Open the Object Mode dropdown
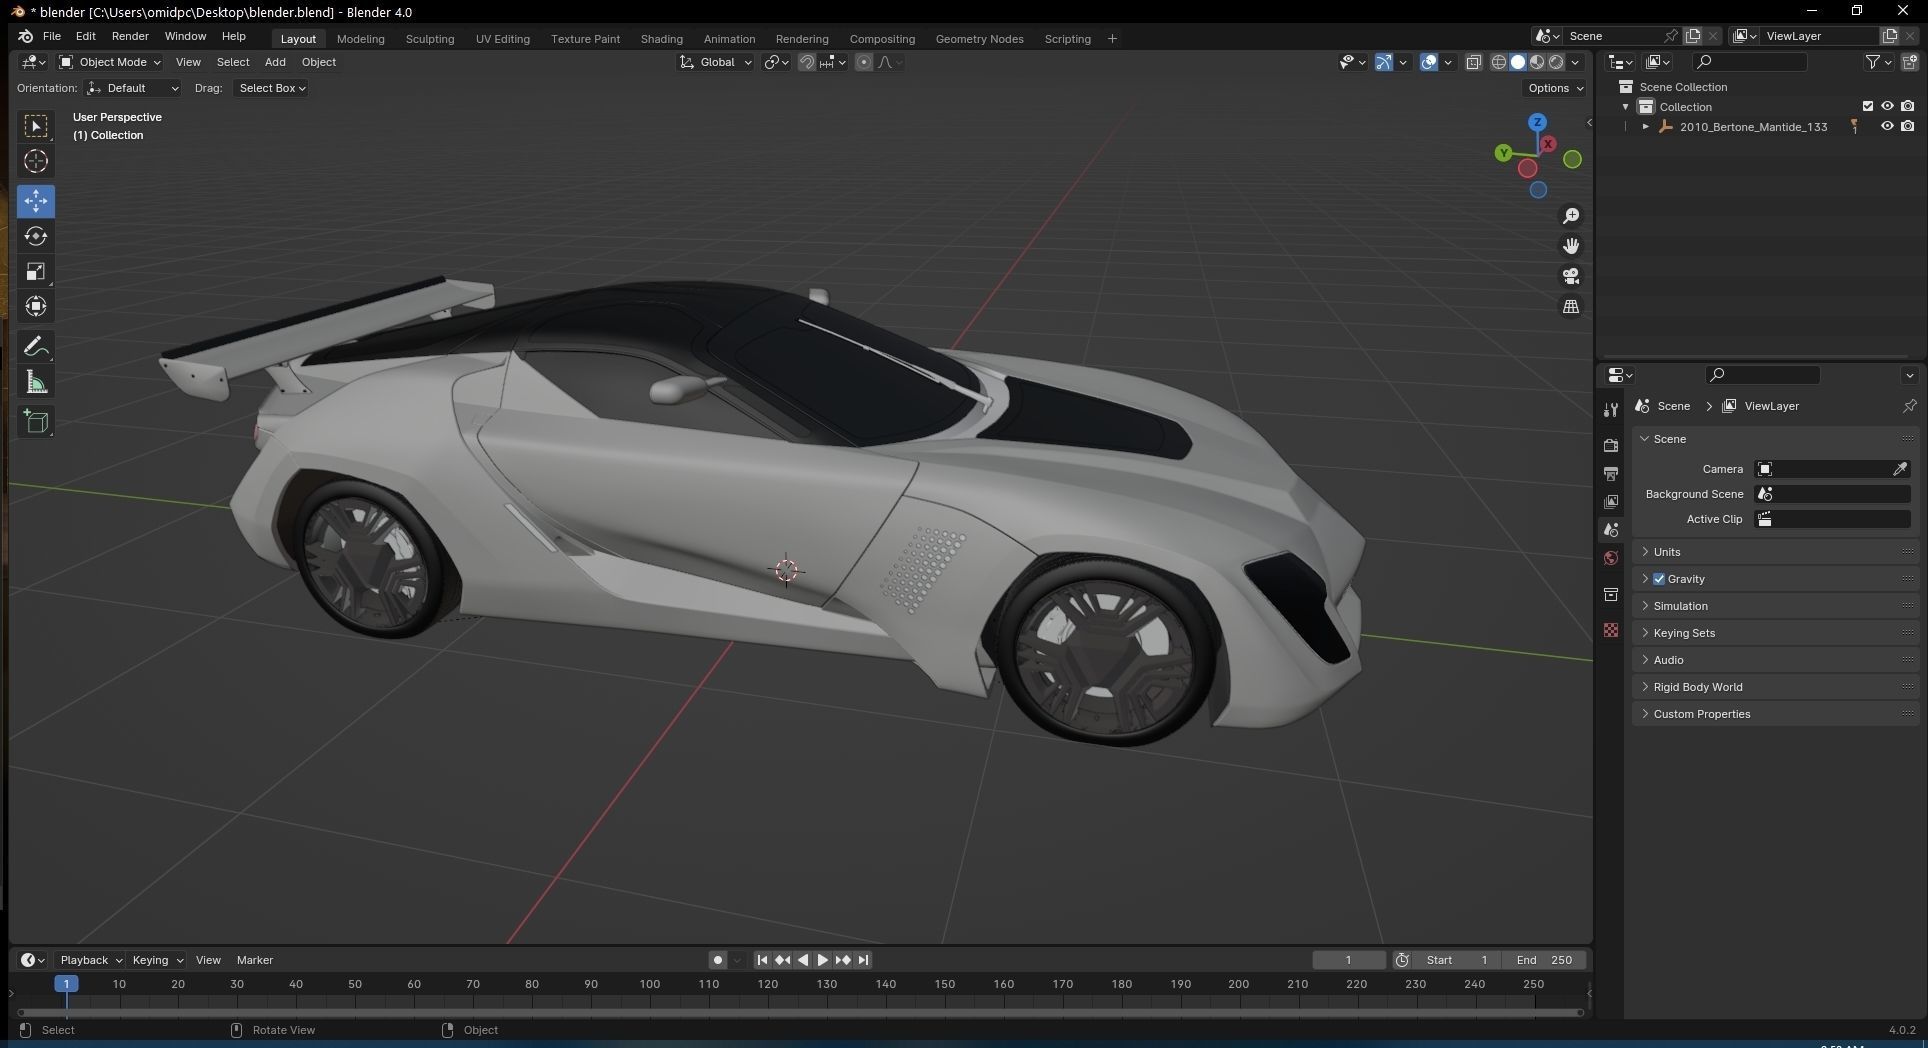The image size is (1928, 1048). pos(110,62)
